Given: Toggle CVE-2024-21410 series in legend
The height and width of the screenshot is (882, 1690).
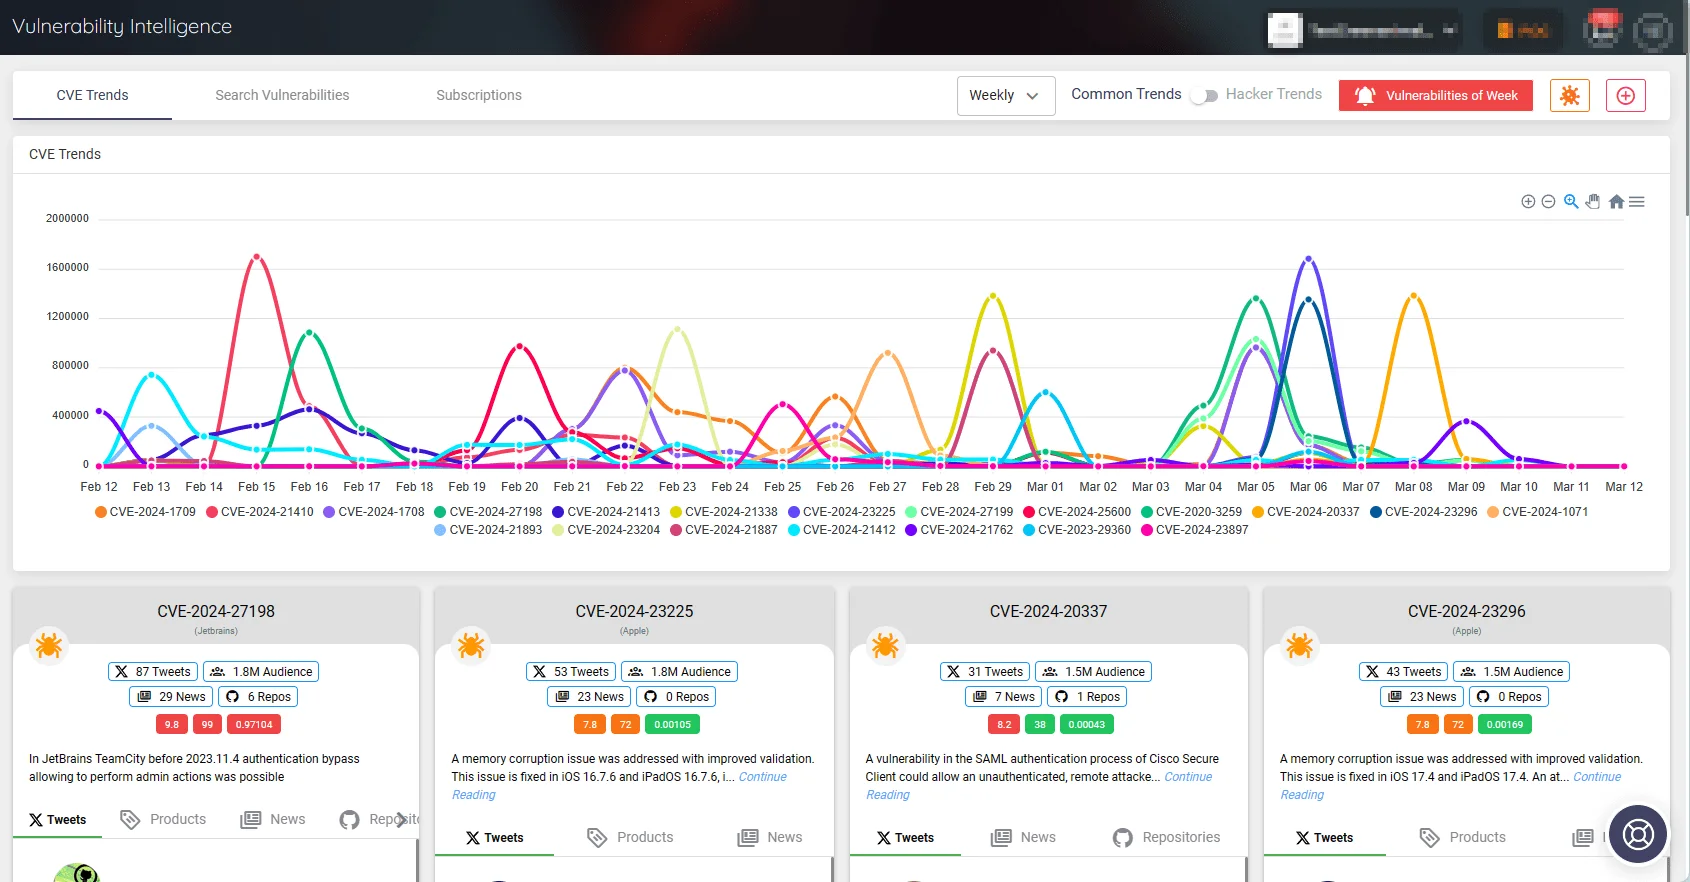Looking at the screenshot, I should 260,512.
